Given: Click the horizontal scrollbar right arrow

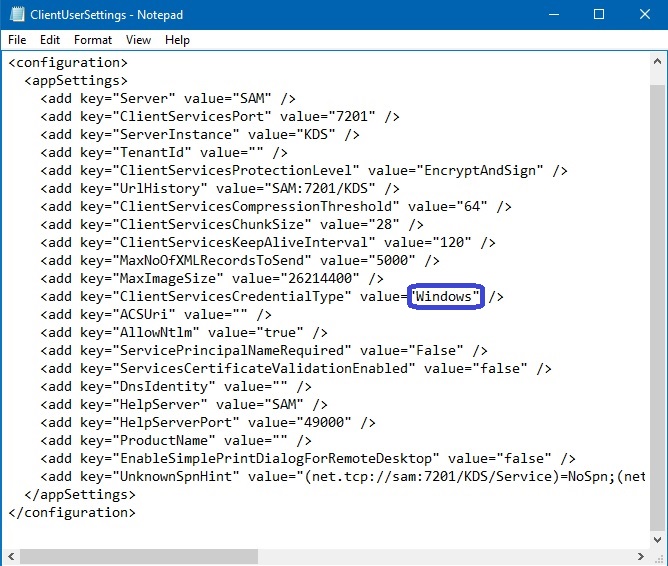Looking at the screenshot, I should pos(640,557).
